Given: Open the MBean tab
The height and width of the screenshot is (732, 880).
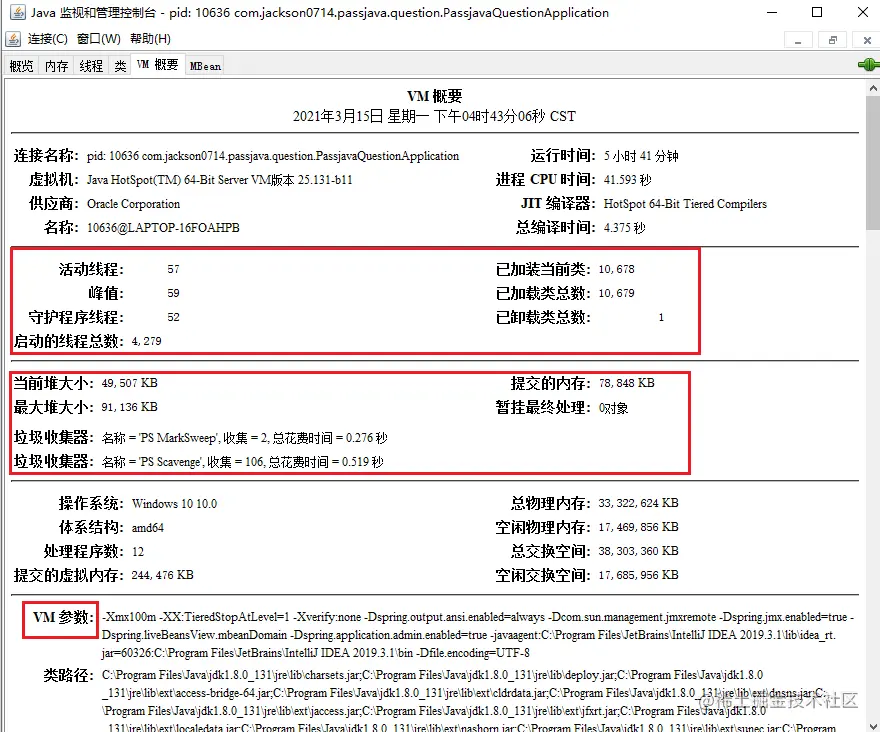Looking at the screenshot, I should (204, 66).
